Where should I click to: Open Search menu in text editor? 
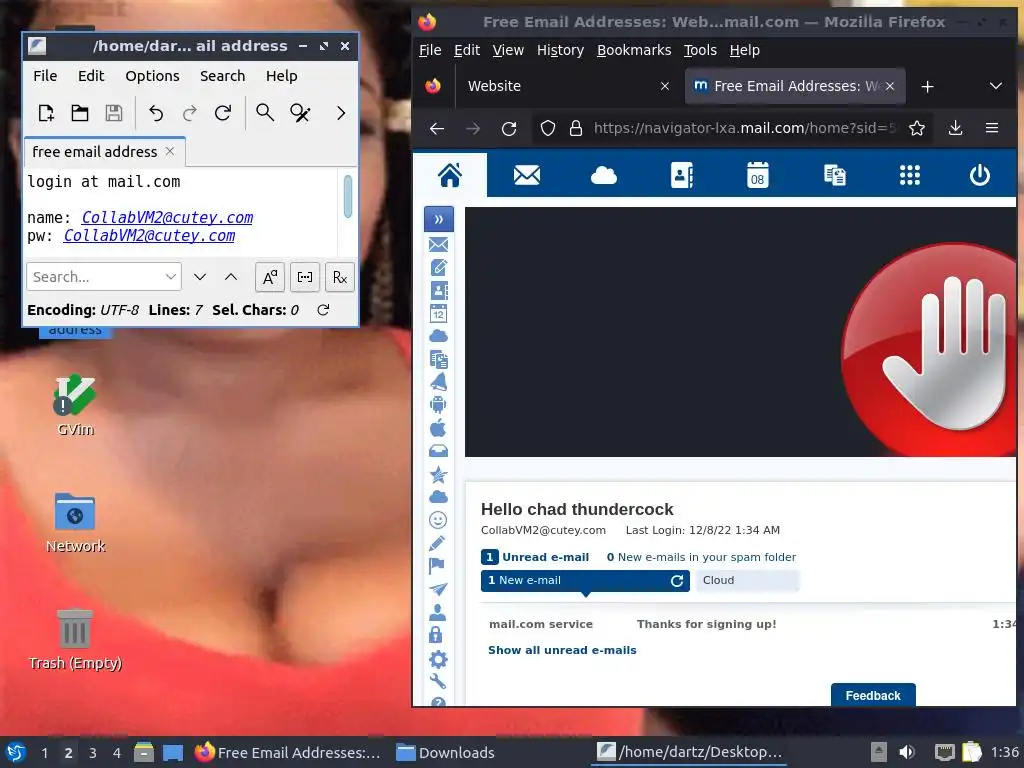point(222,76)
